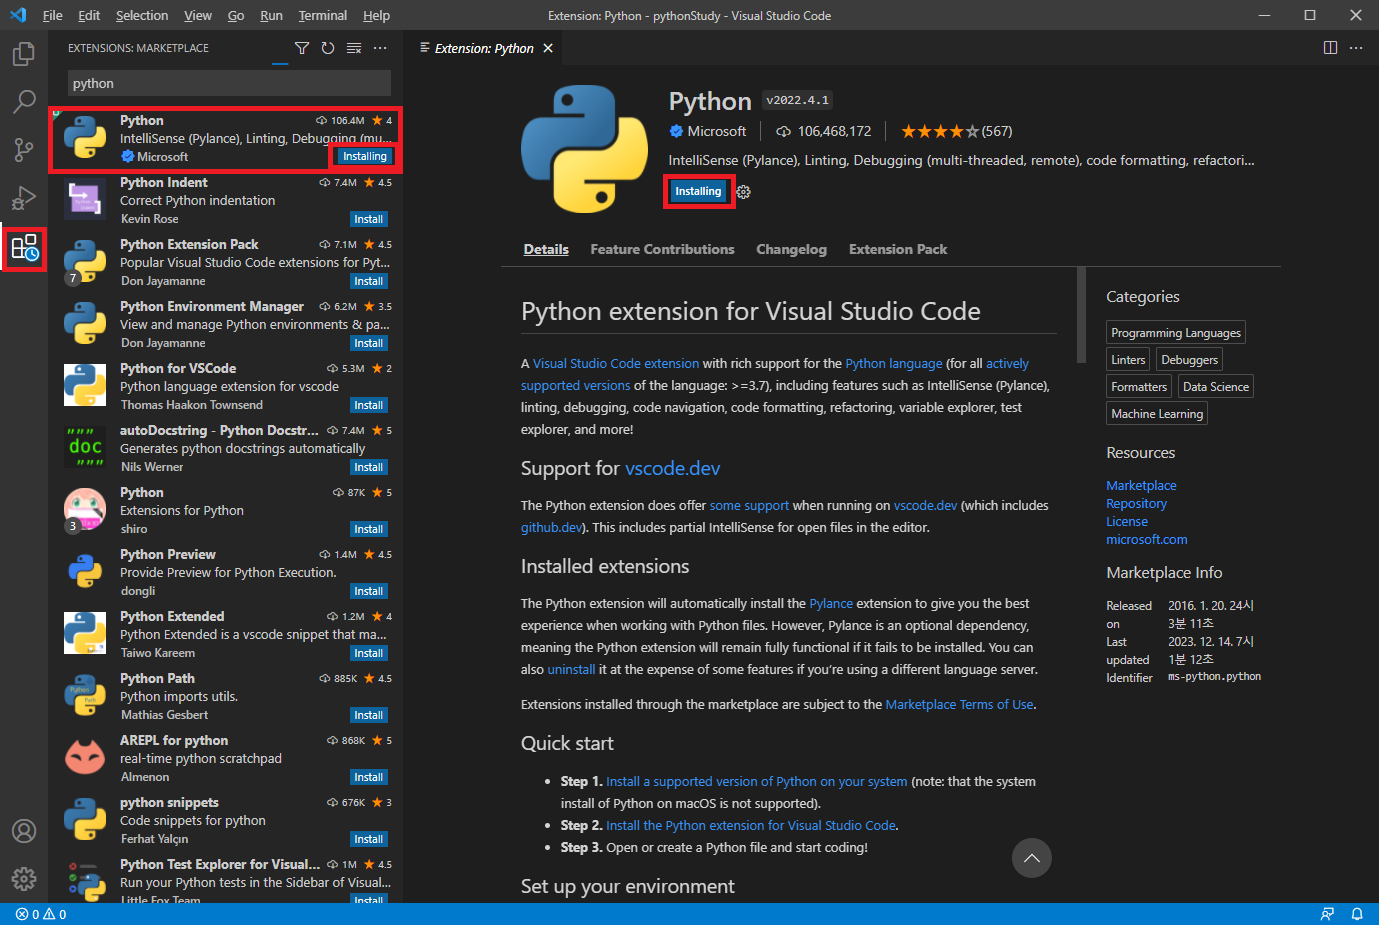Click the star rating (567) reviews
This screenshot has width=1379, height=925.
click(957, 131)
